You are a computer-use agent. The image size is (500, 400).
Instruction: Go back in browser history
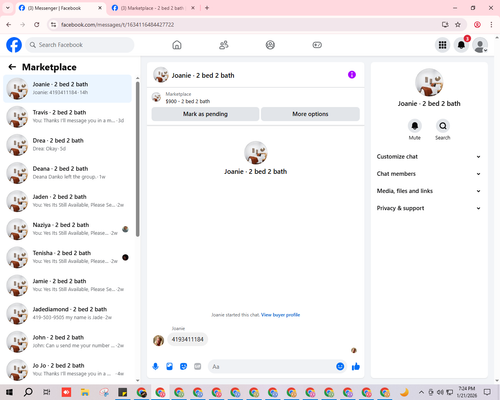click(9, 25)
